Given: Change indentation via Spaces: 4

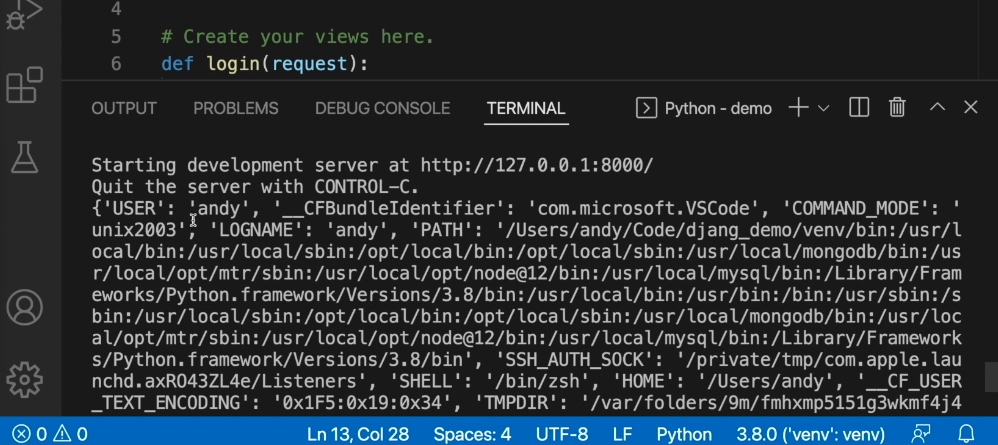Looking at the screenshot, I should tap(472, 434).
